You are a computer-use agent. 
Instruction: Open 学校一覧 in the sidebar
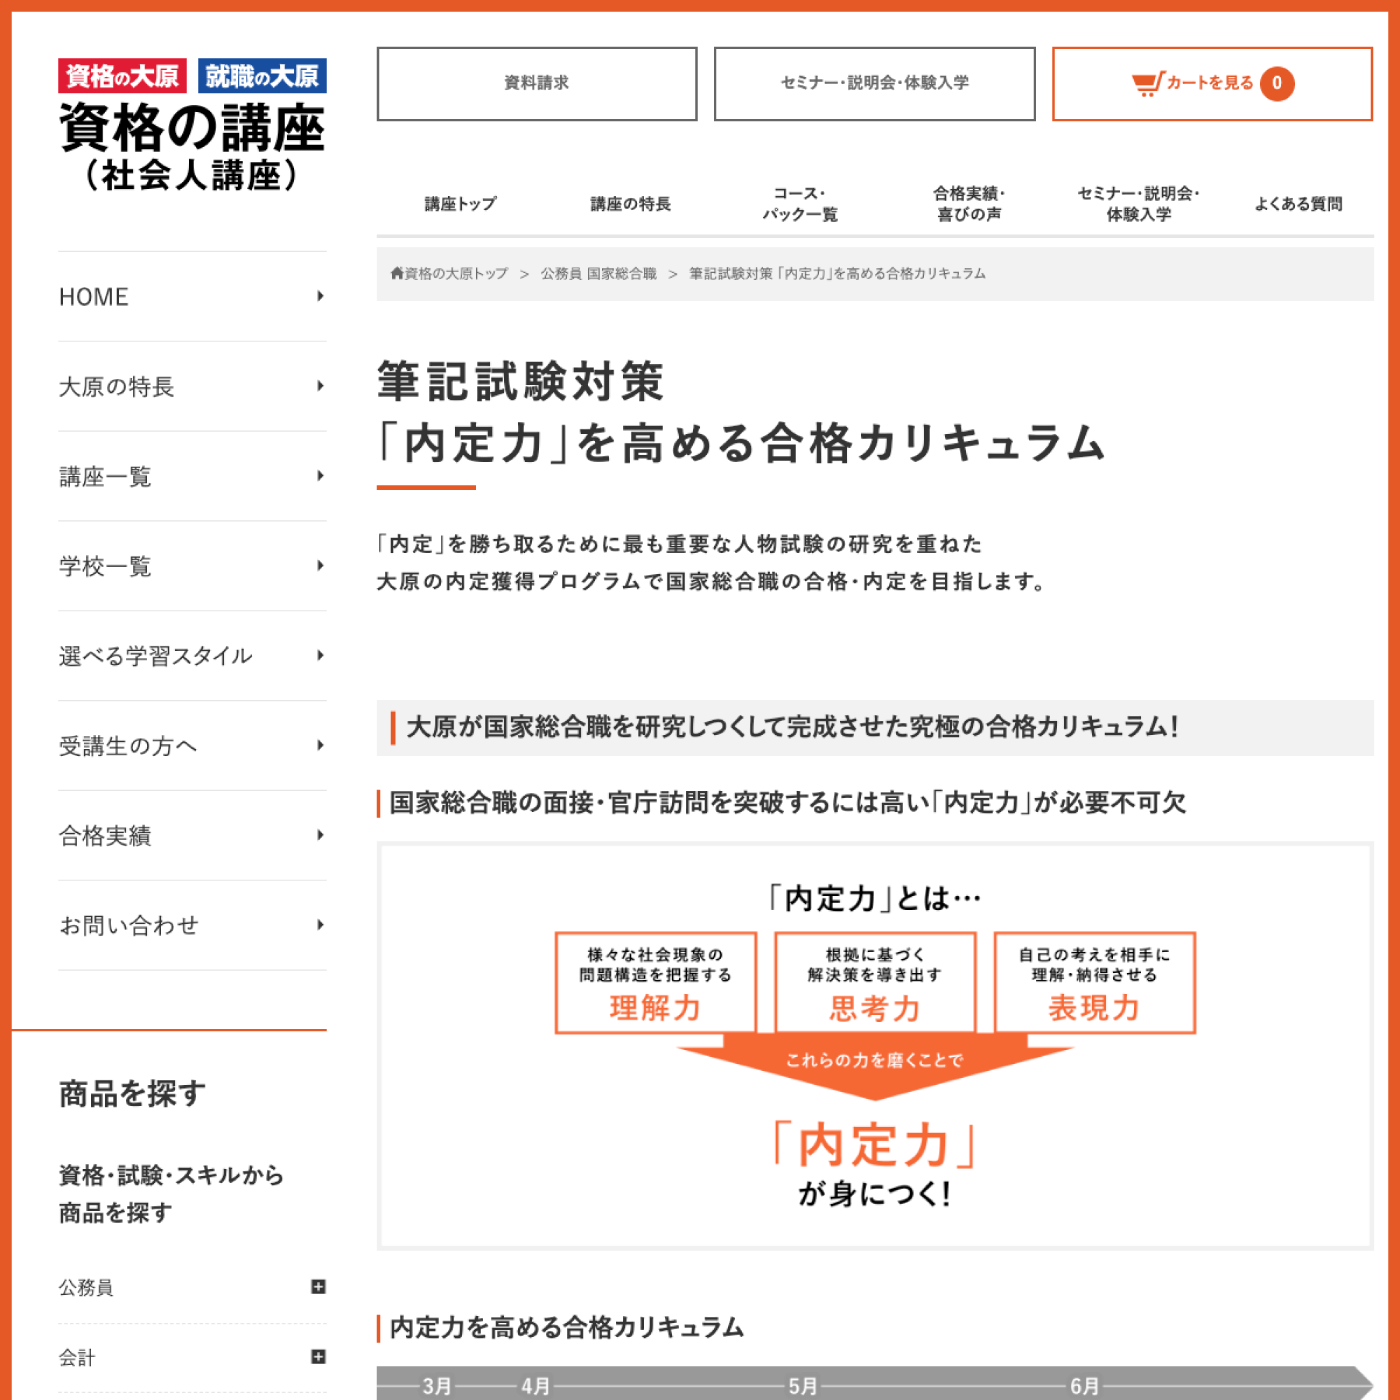point(105,567)
